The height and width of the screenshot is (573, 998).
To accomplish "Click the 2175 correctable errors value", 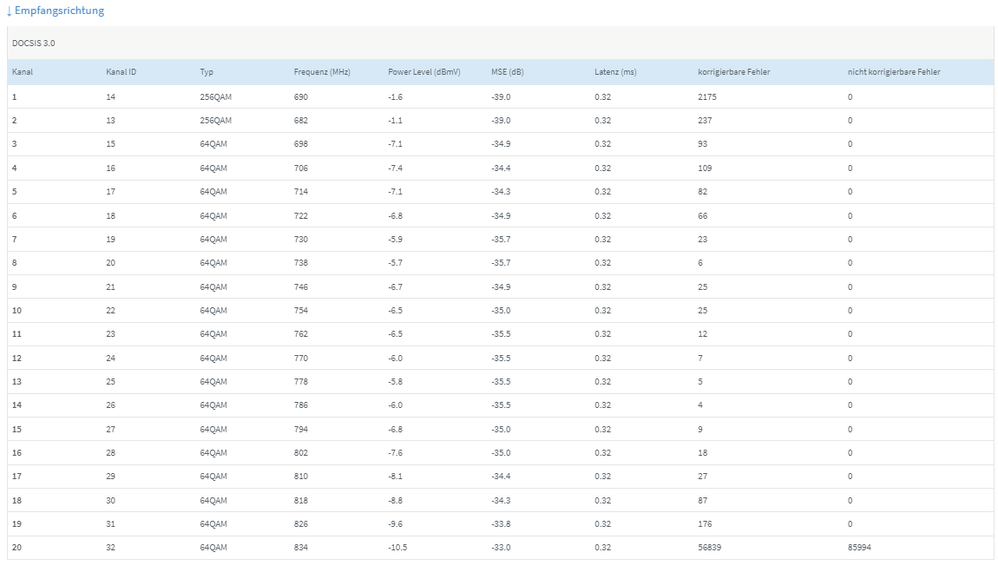I will [x=707, y=97].
